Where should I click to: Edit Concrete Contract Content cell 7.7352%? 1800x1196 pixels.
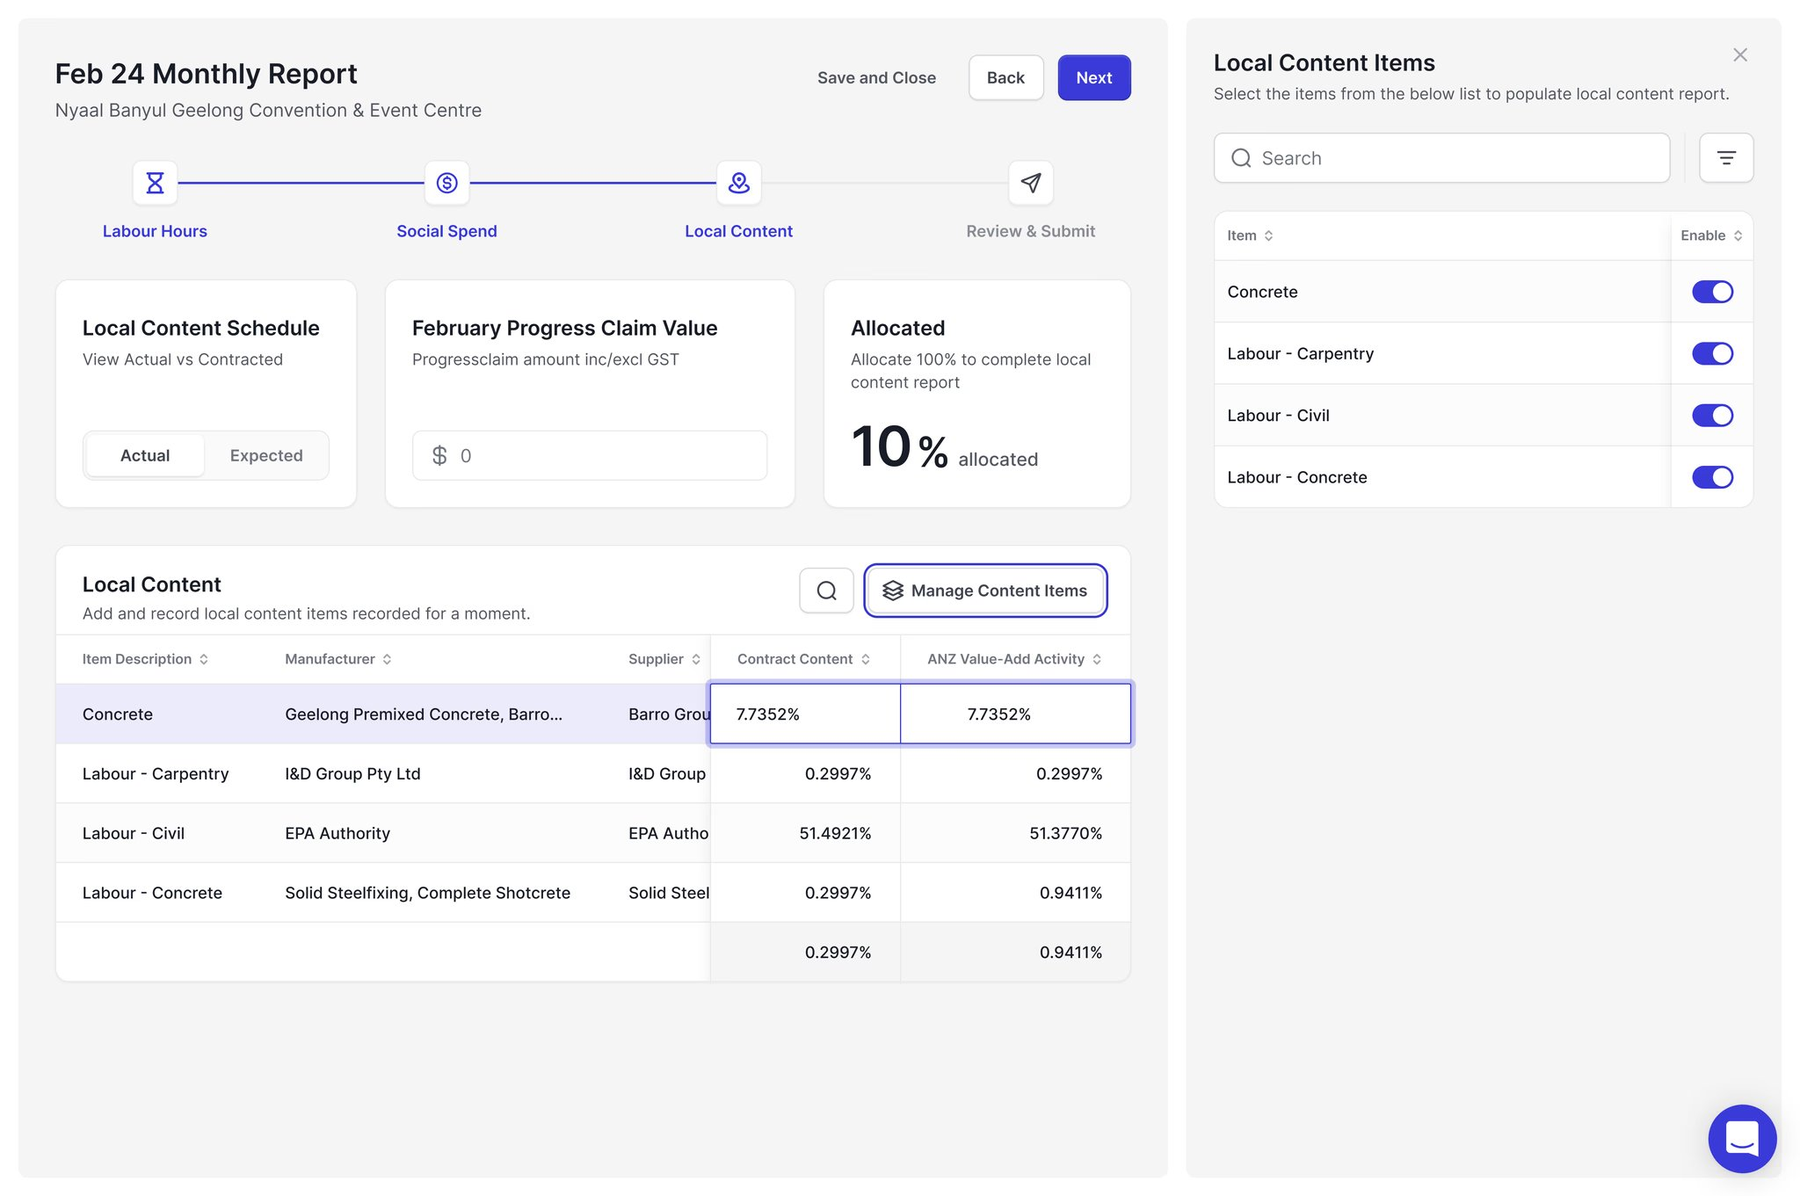(805, 714)
